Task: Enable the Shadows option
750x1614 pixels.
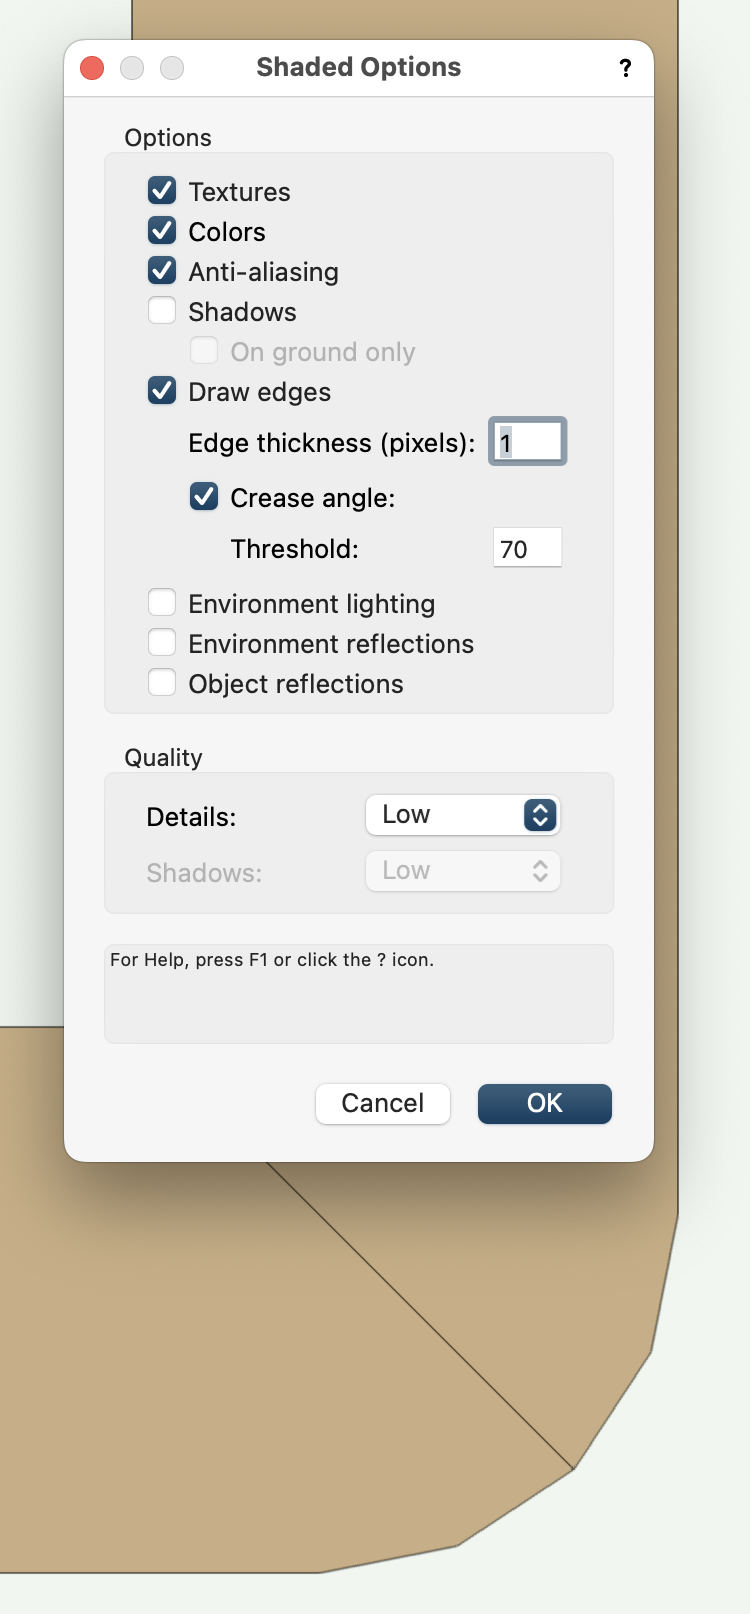Action: coord(161,310)
